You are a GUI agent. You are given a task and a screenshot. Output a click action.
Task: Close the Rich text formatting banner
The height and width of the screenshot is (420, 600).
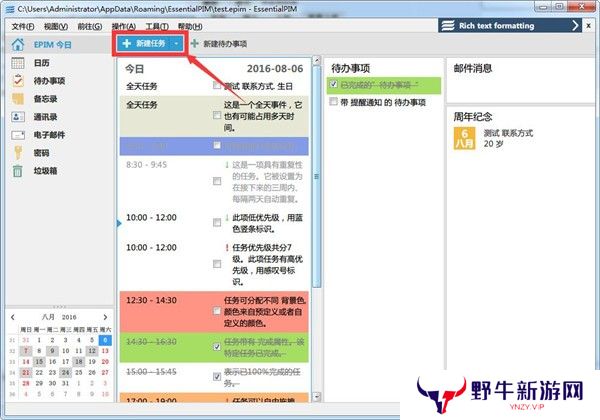click(589, 26)
